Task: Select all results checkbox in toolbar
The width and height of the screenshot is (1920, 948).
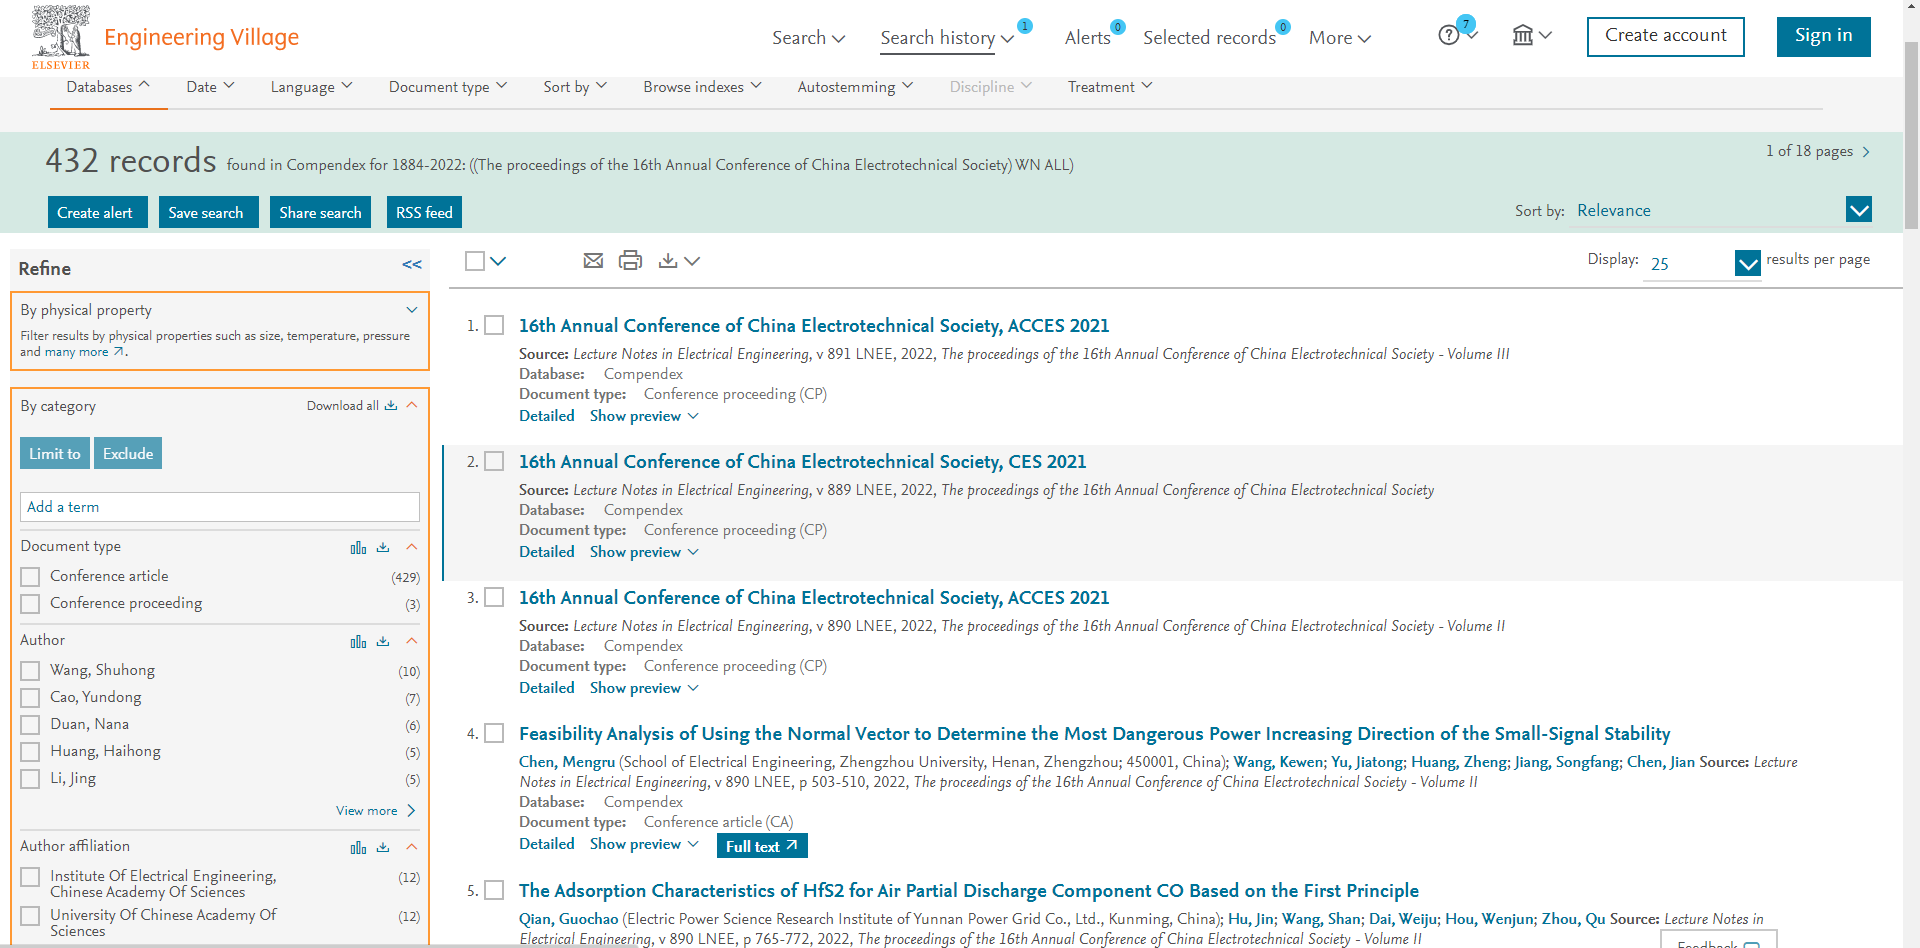Action: [475, 261]
